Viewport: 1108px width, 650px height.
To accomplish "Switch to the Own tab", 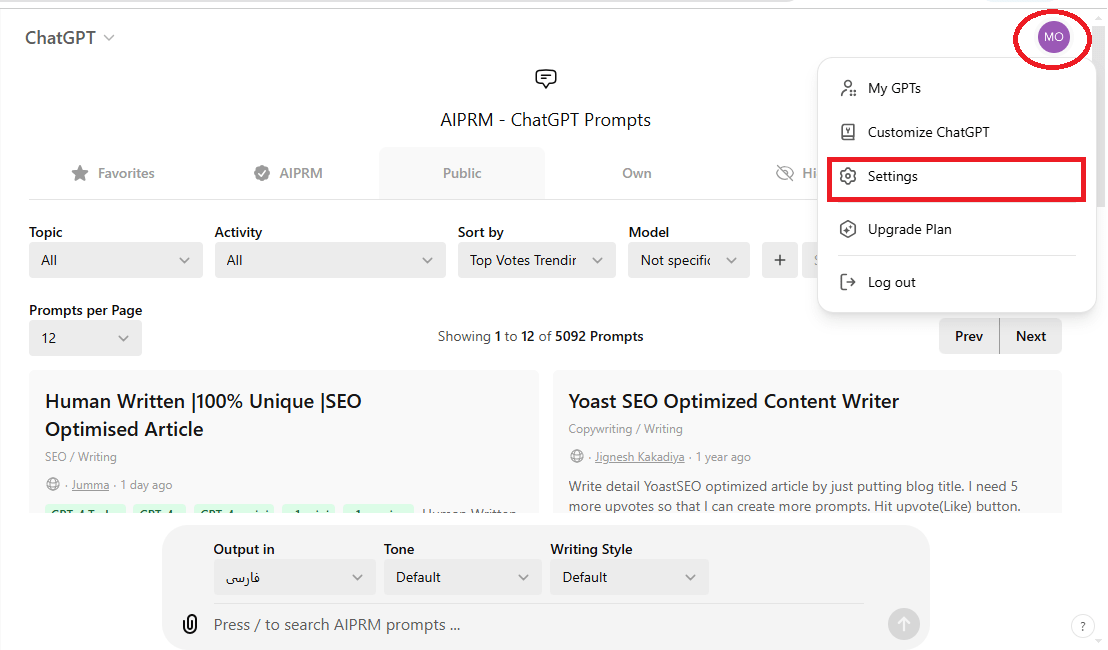I will click(637, 173).
